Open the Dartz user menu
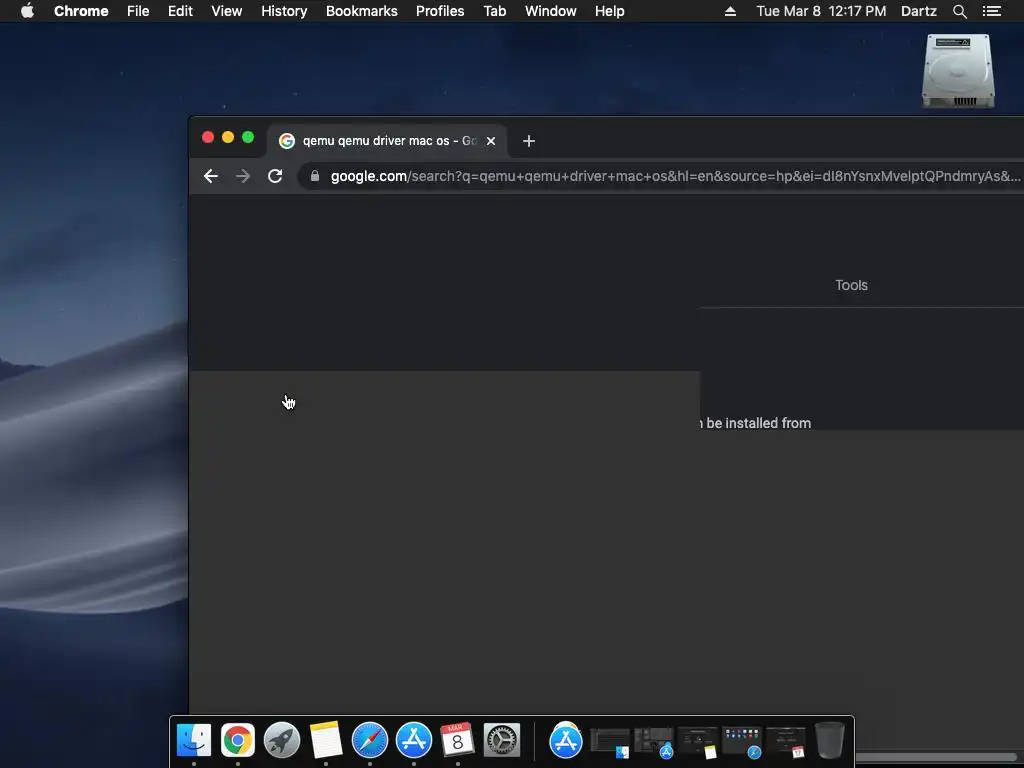Screen dimensions: 1024x768 [919, 11]
